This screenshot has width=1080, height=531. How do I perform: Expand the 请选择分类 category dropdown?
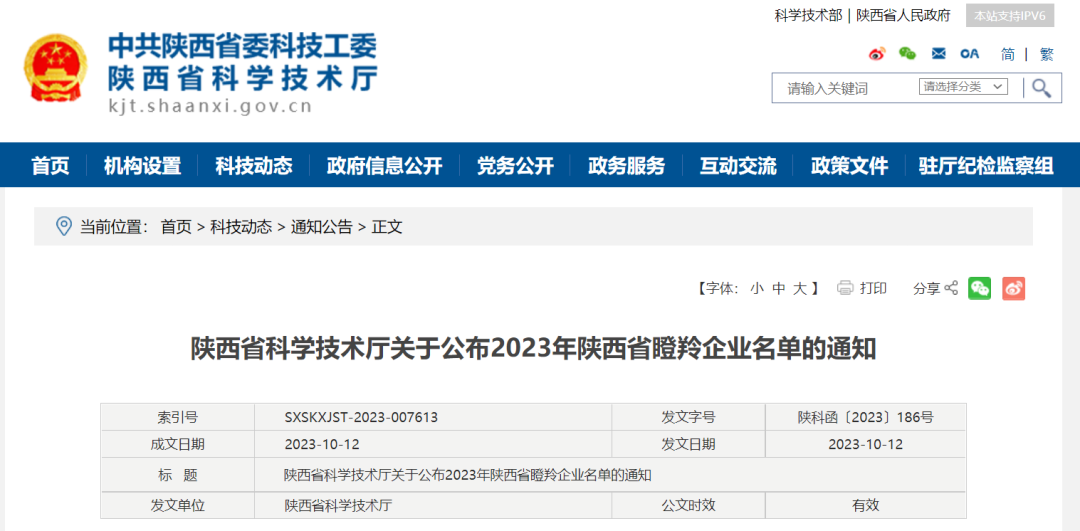pos(963,87)
